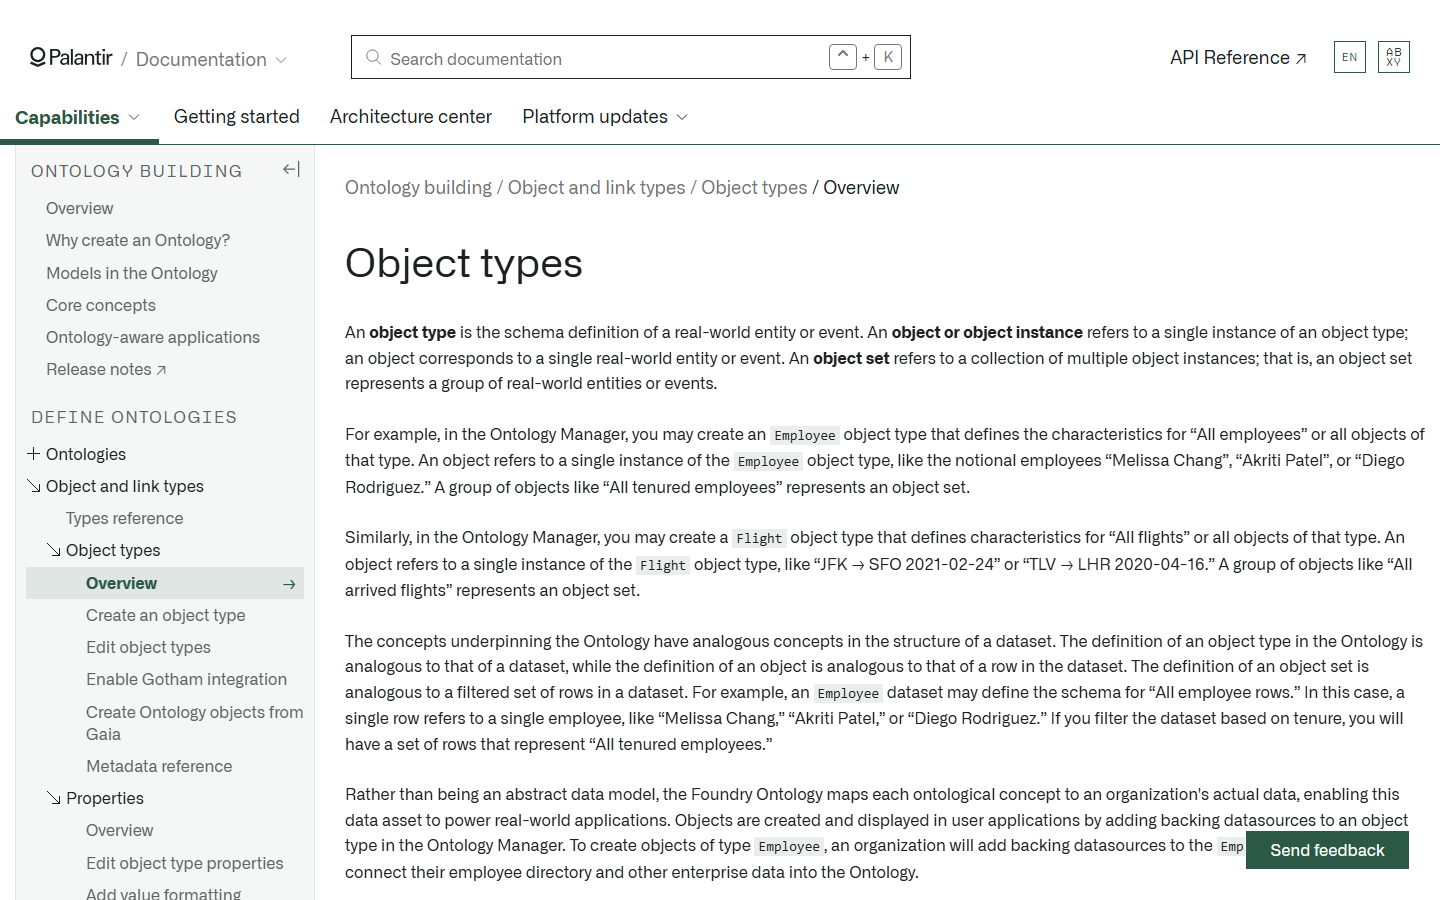Expand the Ontologies plus icon
The height and width of the screenshot is (900, 1440).
click(34, 454)
